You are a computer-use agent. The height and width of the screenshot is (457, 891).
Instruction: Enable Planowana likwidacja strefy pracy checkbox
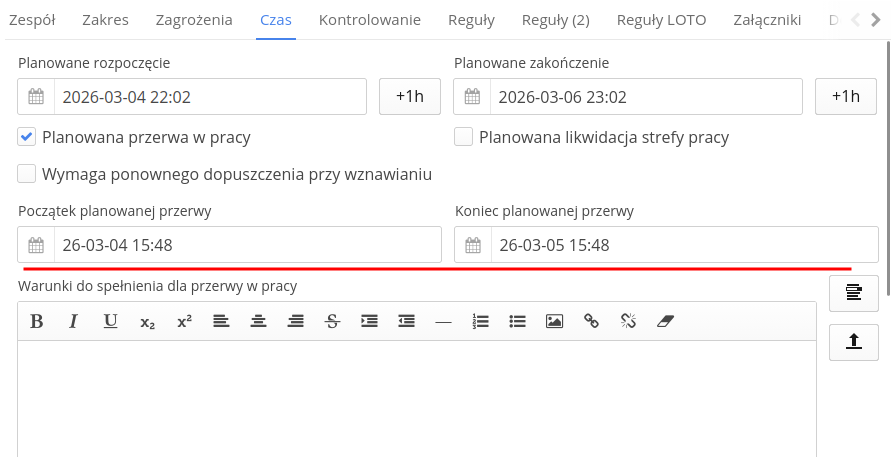pos(463,137)
